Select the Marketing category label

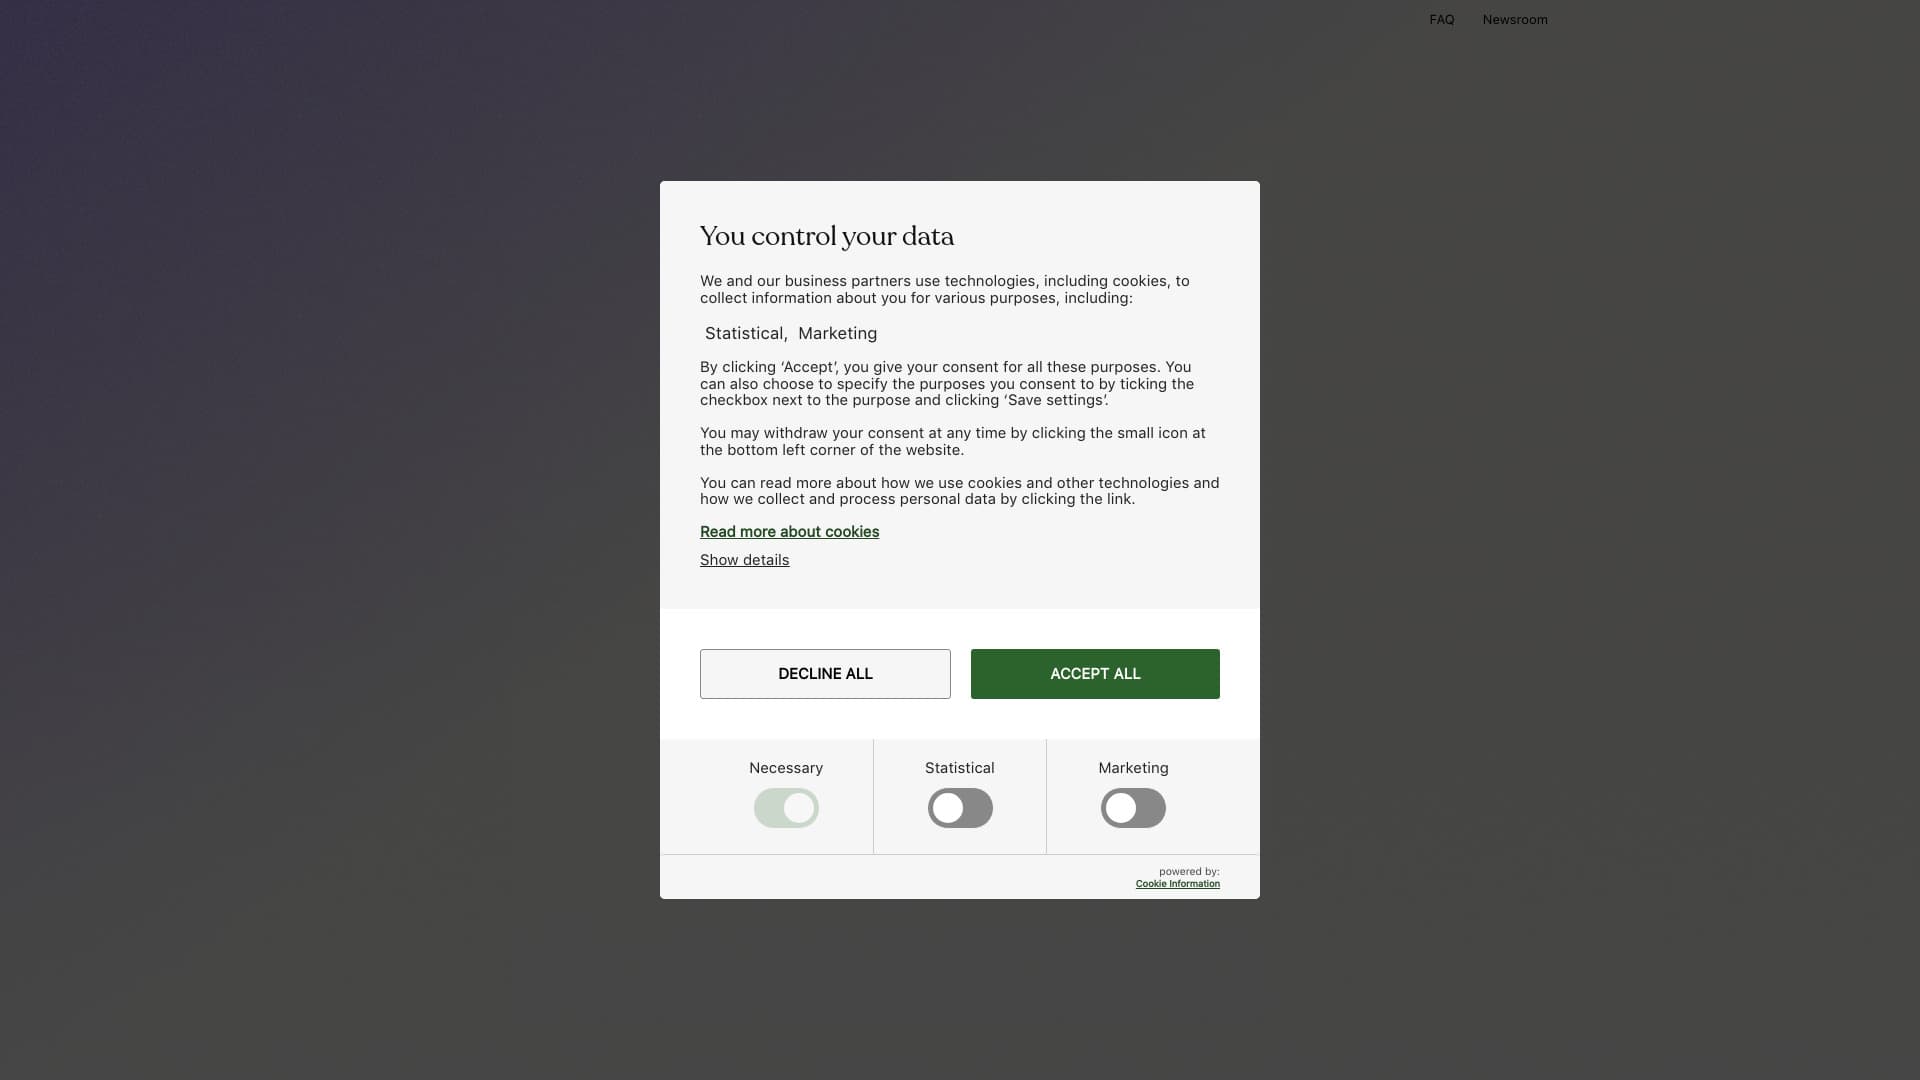tap(1133, 767)
